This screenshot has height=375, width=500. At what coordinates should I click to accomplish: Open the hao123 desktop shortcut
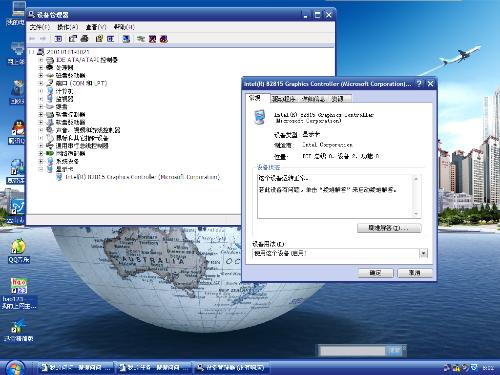pos(19,293)
